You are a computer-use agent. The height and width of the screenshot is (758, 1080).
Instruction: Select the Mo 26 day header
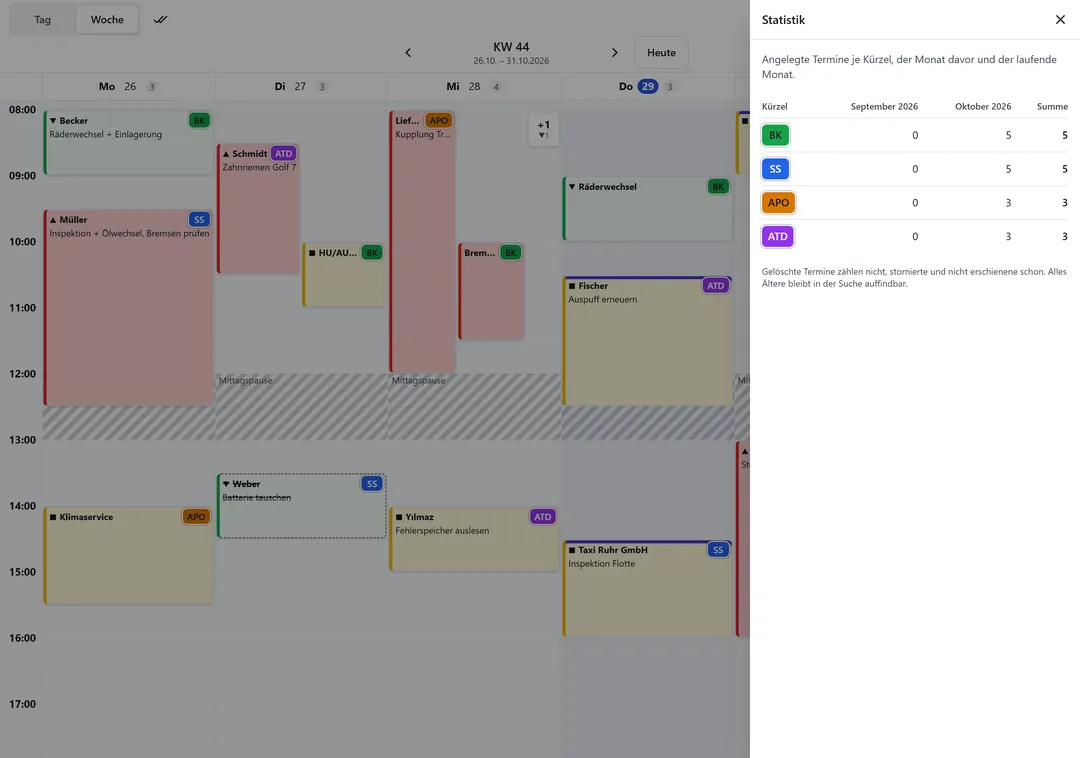coord(128,87)
